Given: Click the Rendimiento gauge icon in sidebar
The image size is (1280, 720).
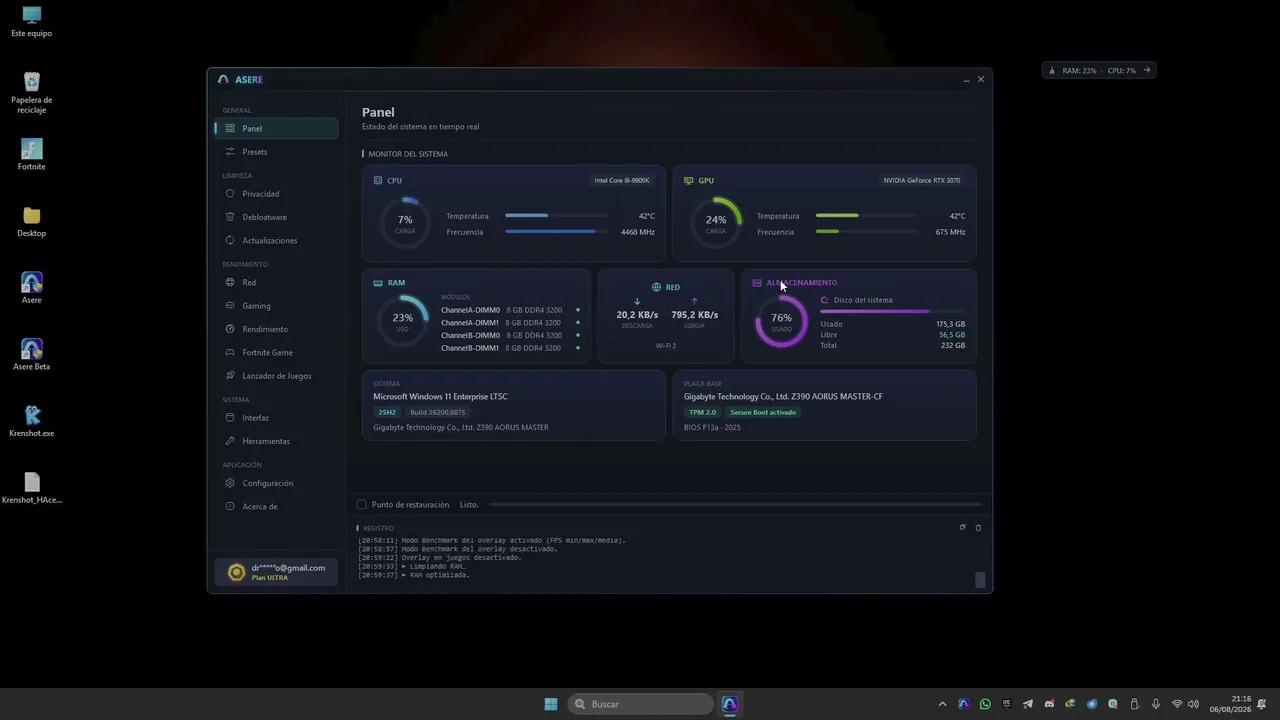Looking at the screenshot, I should [230, 329].
